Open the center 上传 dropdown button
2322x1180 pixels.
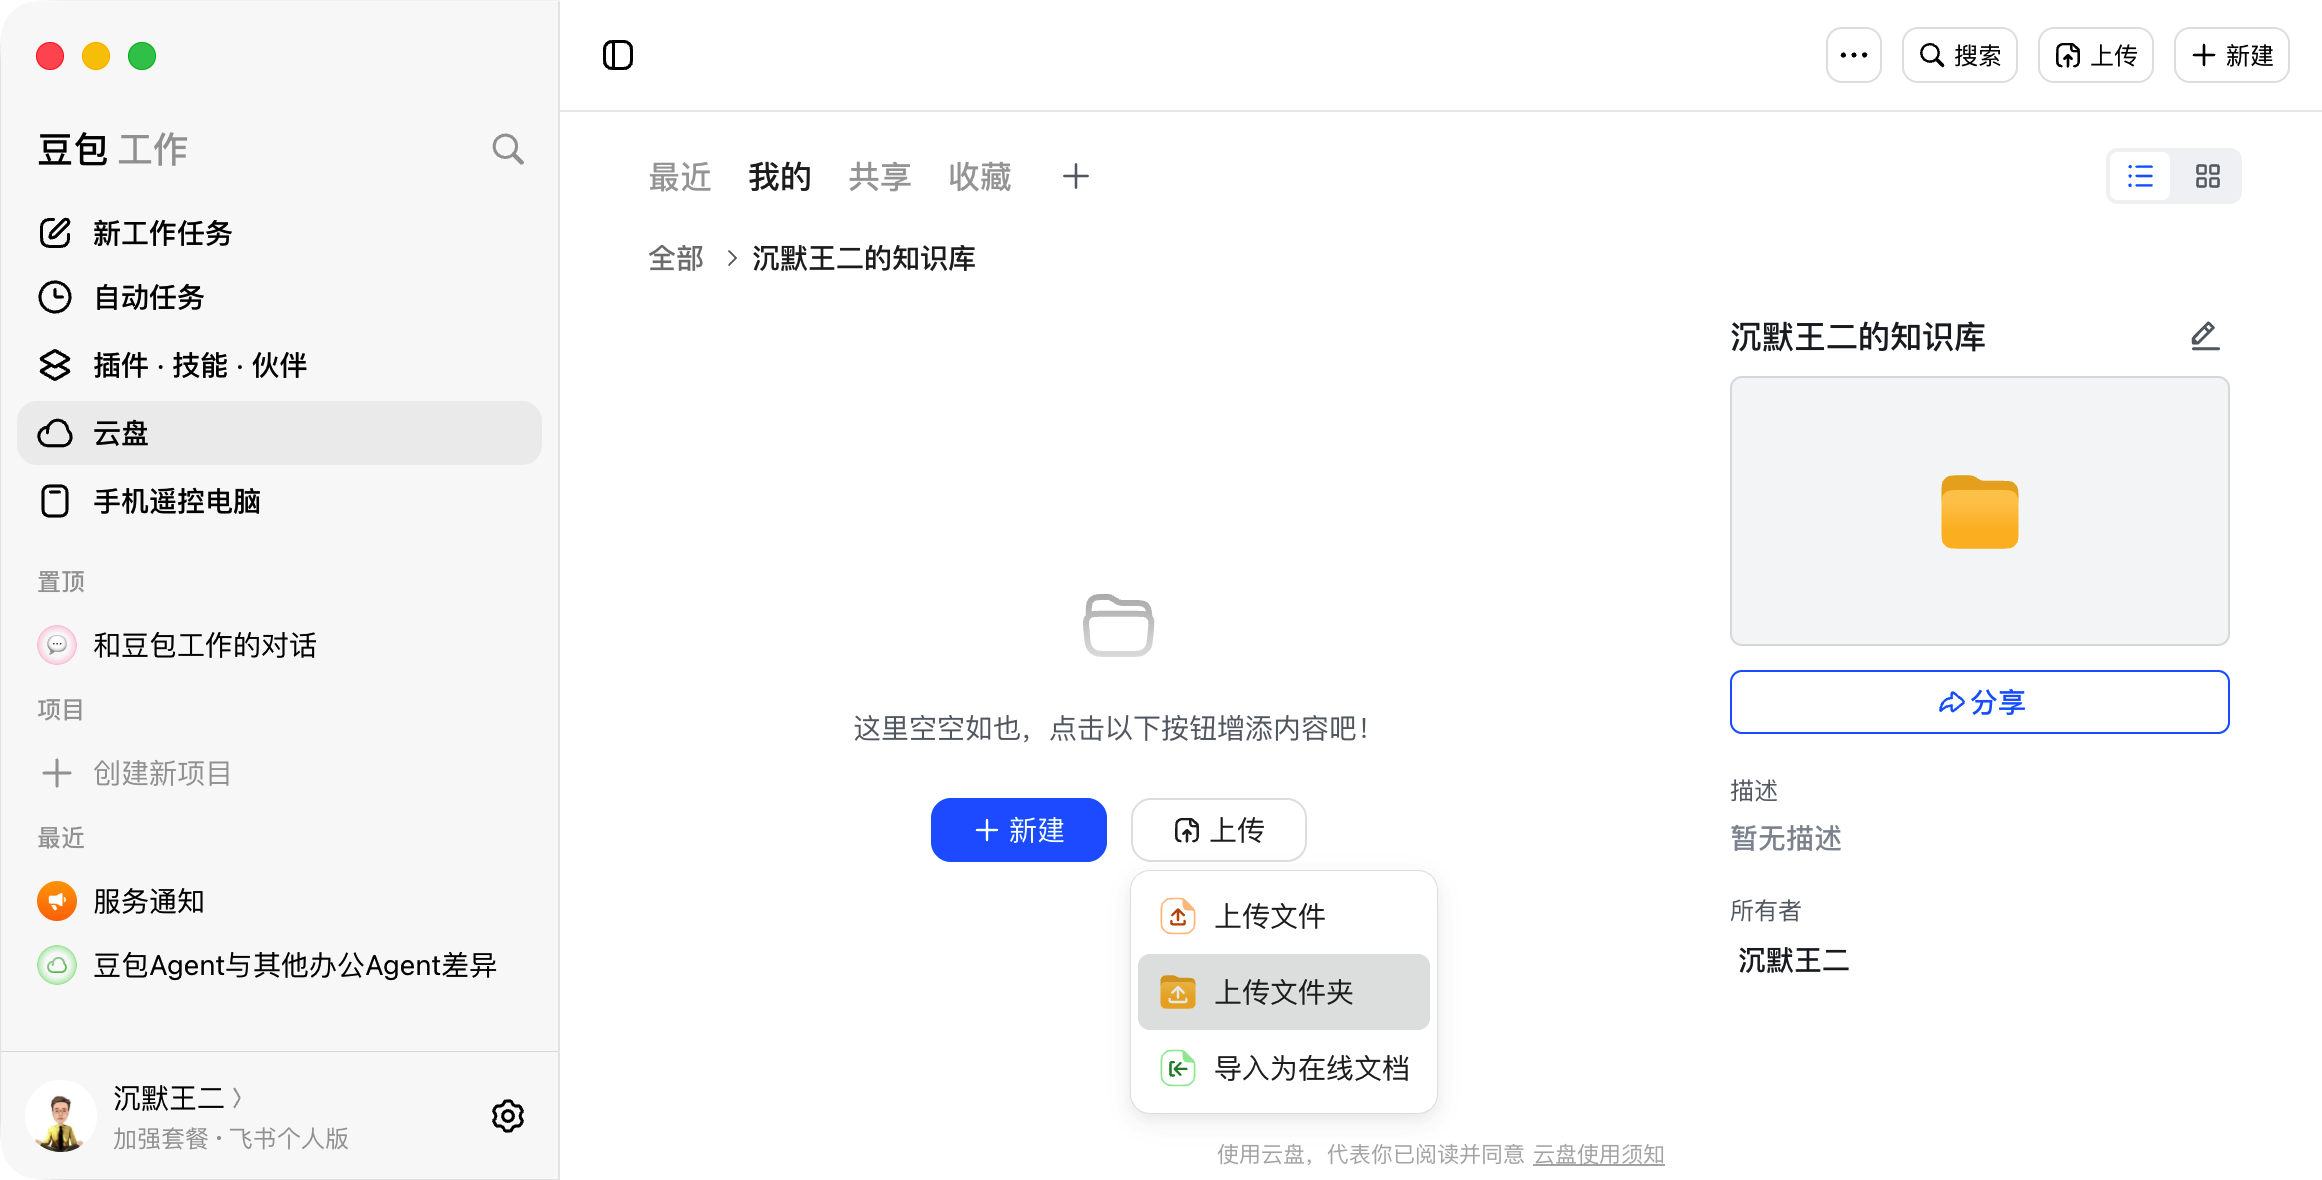pos(1219,830)
